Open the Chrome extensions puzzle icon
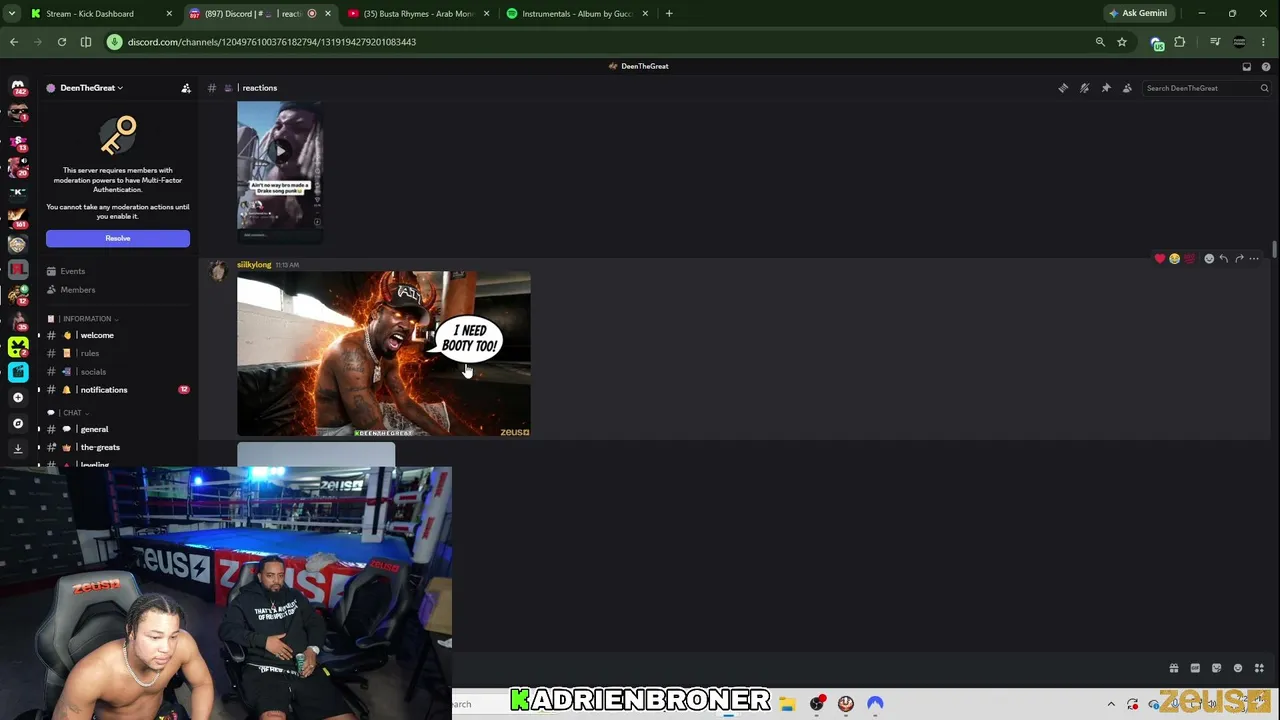The image size is (1280, 720). [x=1180, y=42]
